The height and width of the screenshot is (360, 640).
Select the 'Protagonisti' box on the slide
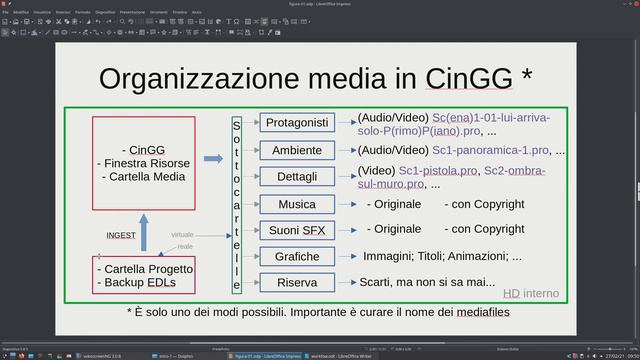[297, 122]
